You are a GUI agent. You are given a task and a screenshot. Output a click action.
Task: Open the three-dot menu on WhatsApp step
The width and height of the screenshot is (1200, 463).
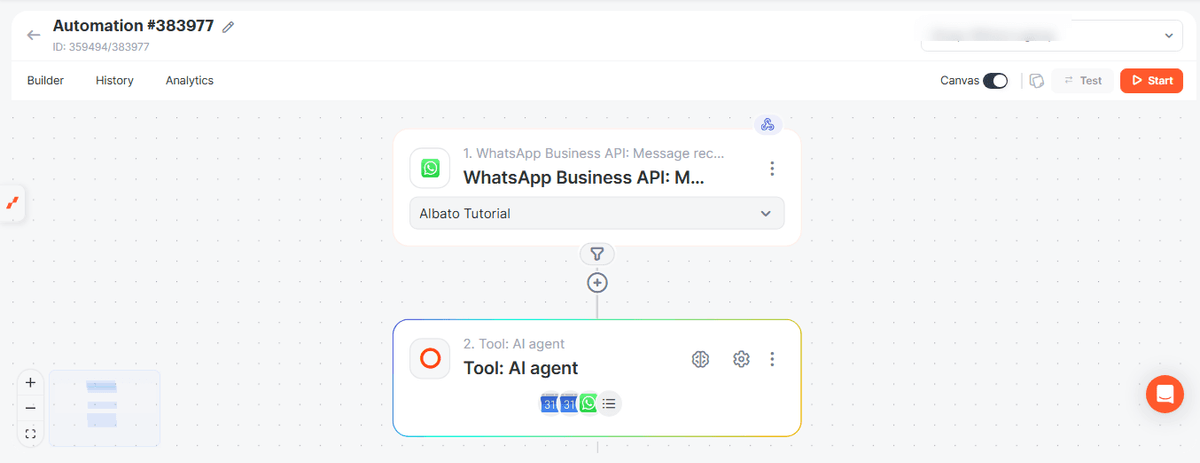(772, 169)
